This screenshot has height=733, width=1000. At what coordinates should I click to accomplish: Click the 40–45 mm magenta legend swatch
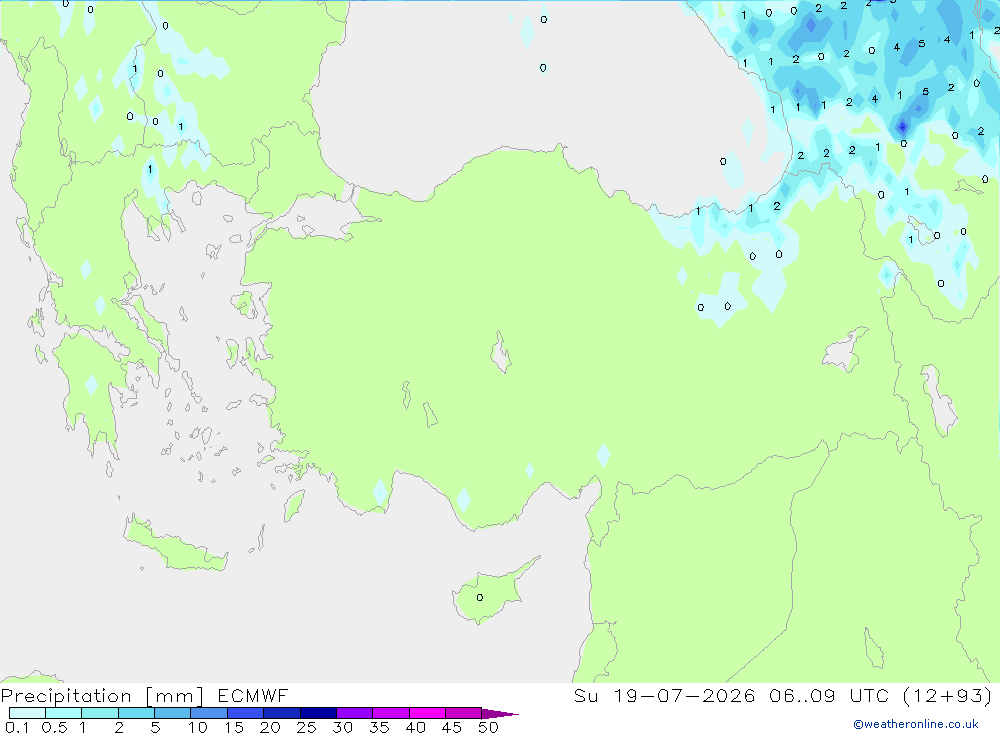[x=427, y=713]
